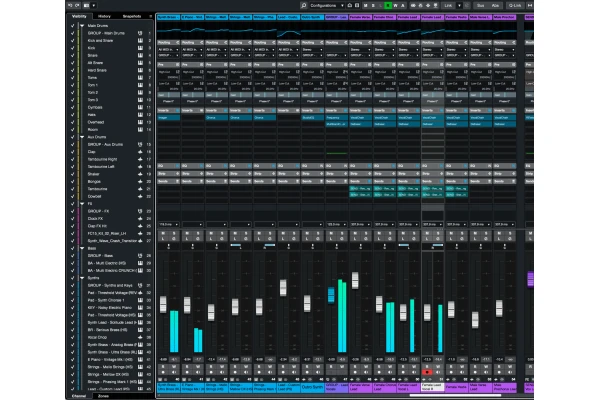The image size is (600, 400).
Task: Open the dropdown arrow beside layout icon
Action: coord(94,5)
